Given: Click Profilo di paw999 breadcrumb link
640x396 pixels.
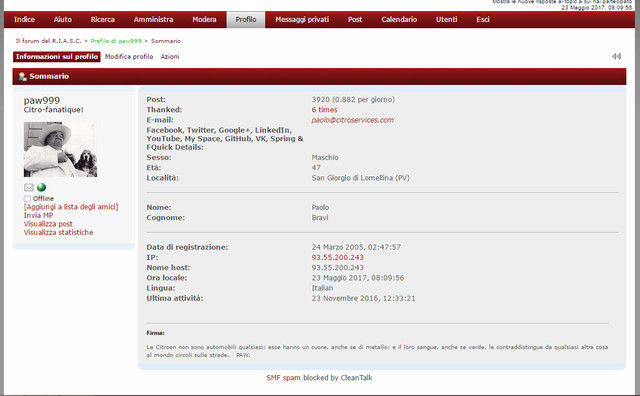Looking at the screenshot, I should point(116,41).
